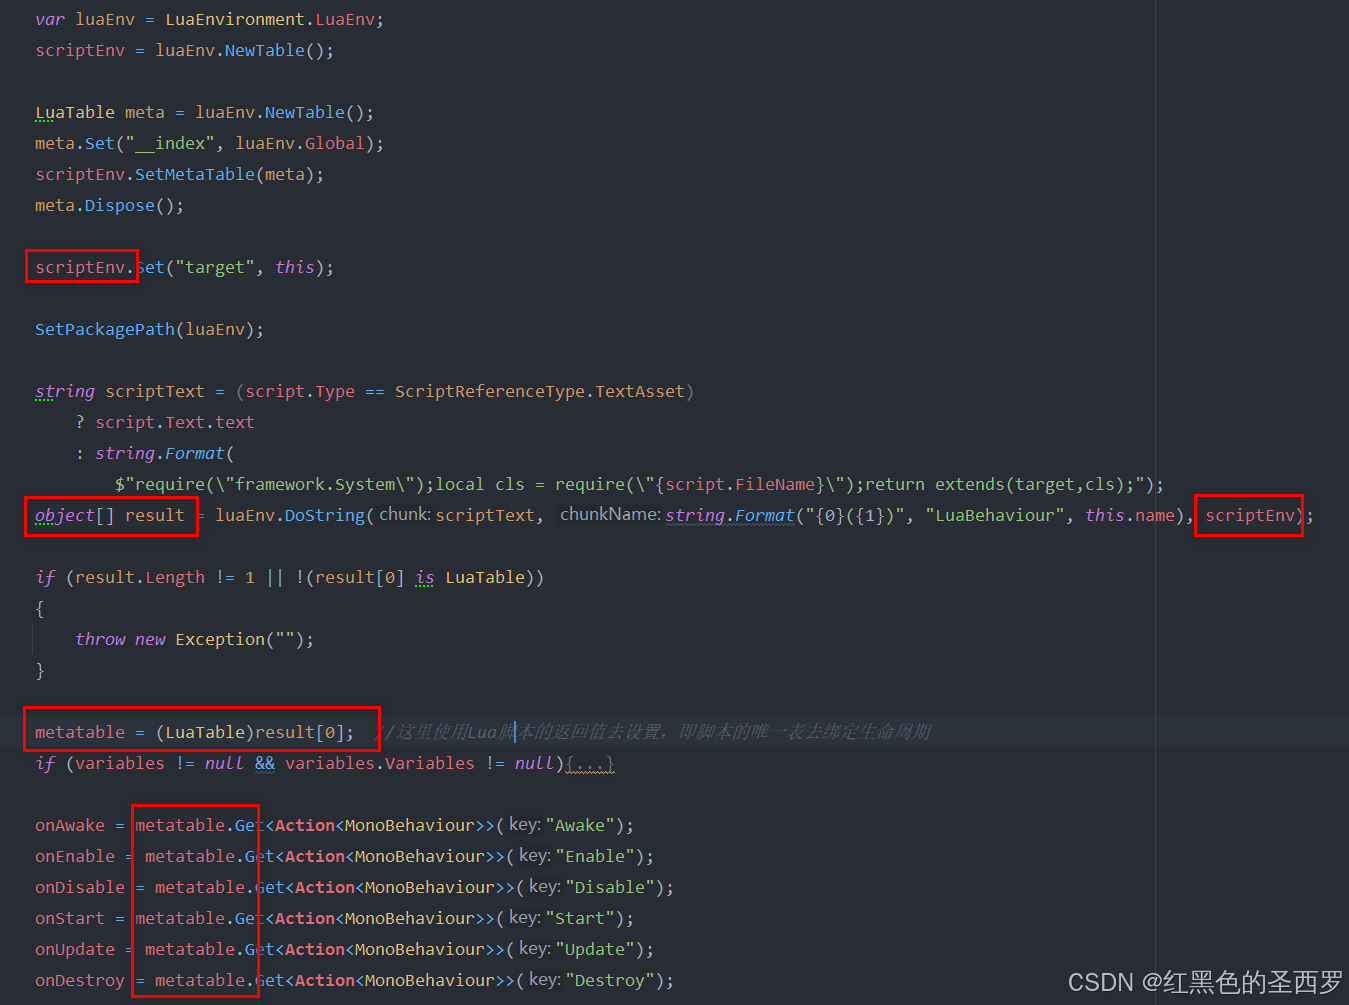The width and height of the screenshot is (1349, 1005).
Task: Click the DoString method call
Action: 325,516
